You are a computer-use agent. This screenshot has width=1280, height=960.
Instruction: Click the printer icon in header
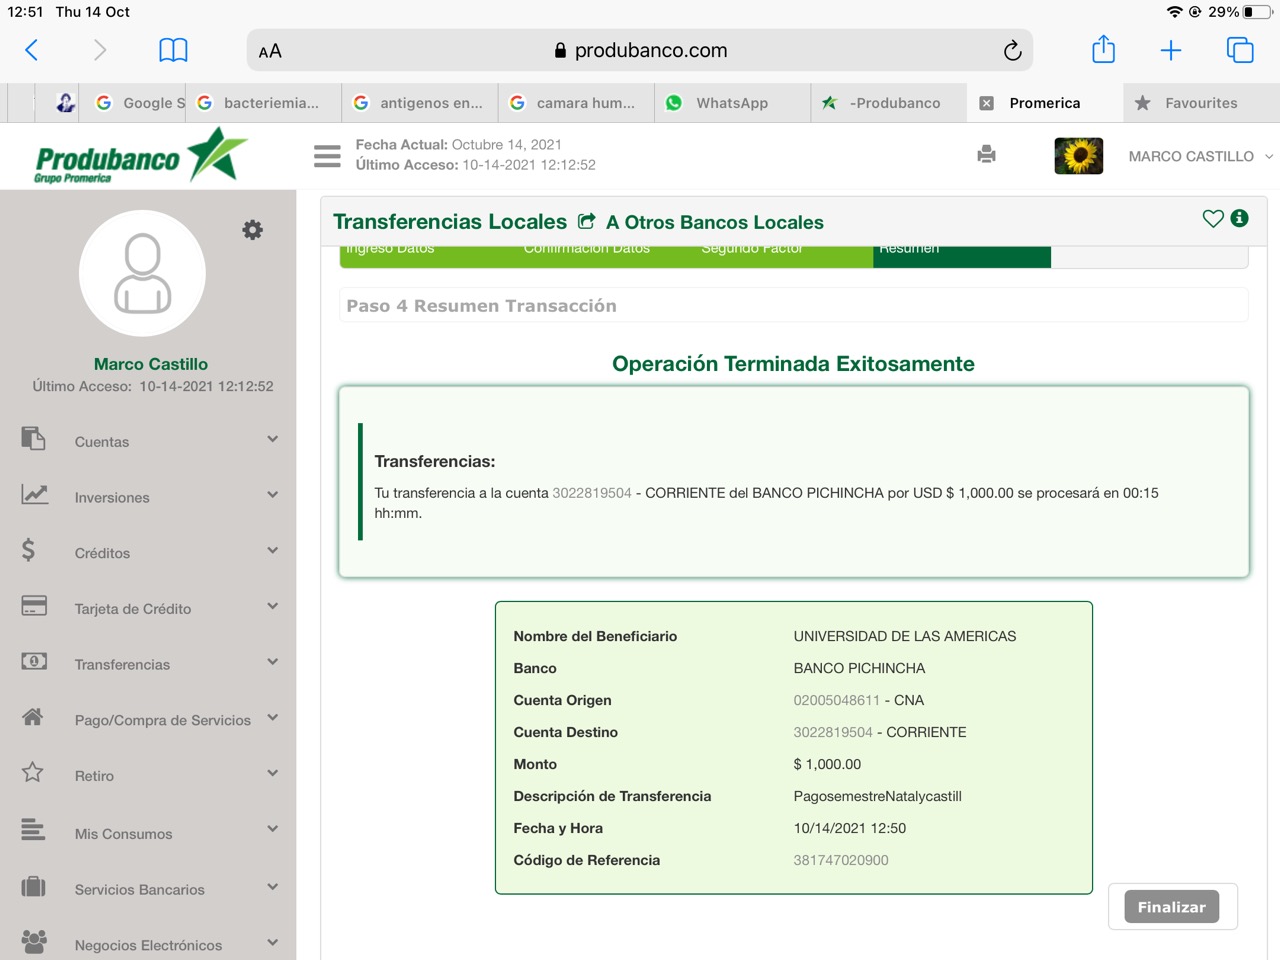[986, 154]
